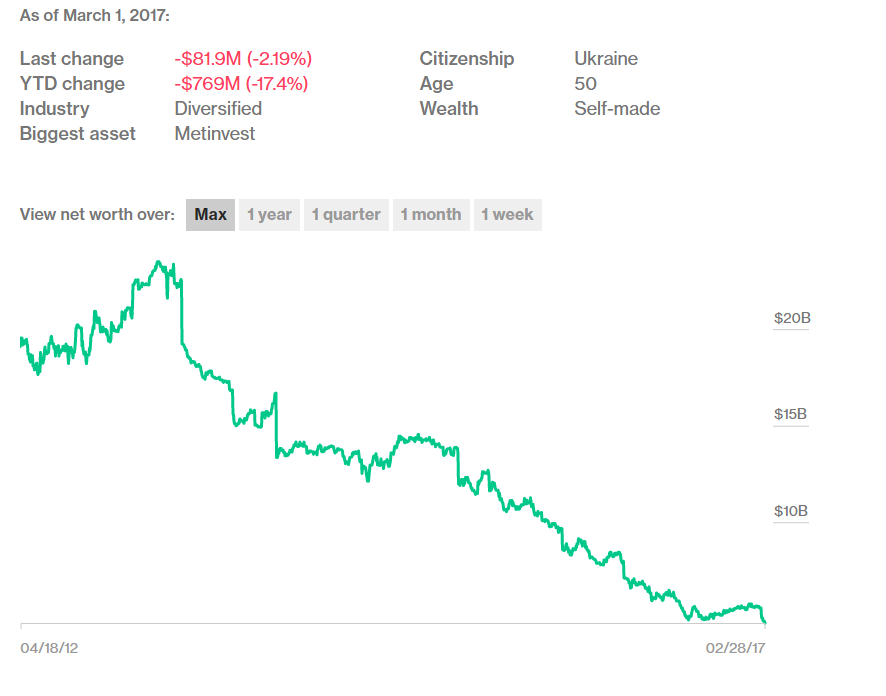Click the YTD change value -$769M
The image size is (886, 696).
pyautogui.click(x=241, y=84)
